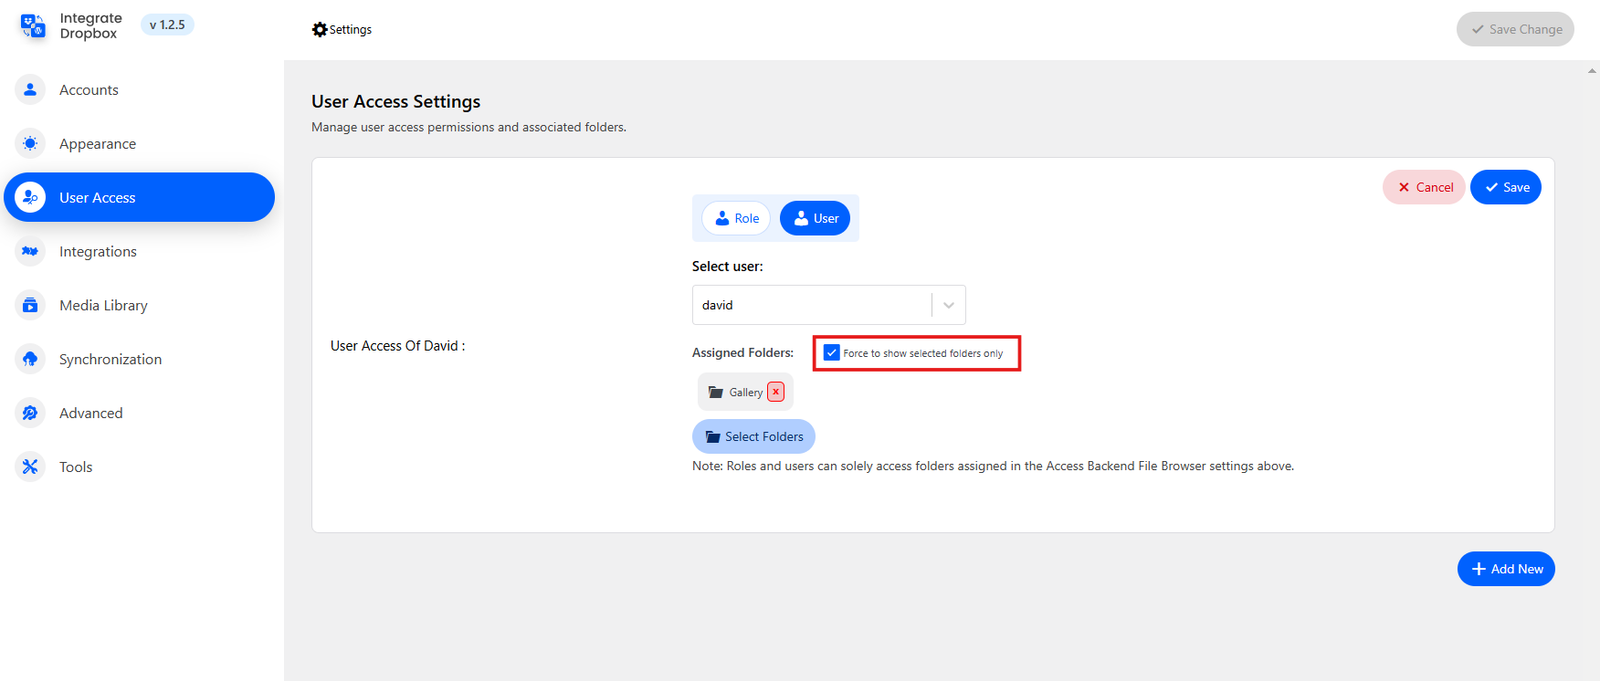The height and width of the screenshot is (681, 1600).
Task: Click the v 1.2.5 version badge
Action: pyautogui.click(x=167, y=25)
